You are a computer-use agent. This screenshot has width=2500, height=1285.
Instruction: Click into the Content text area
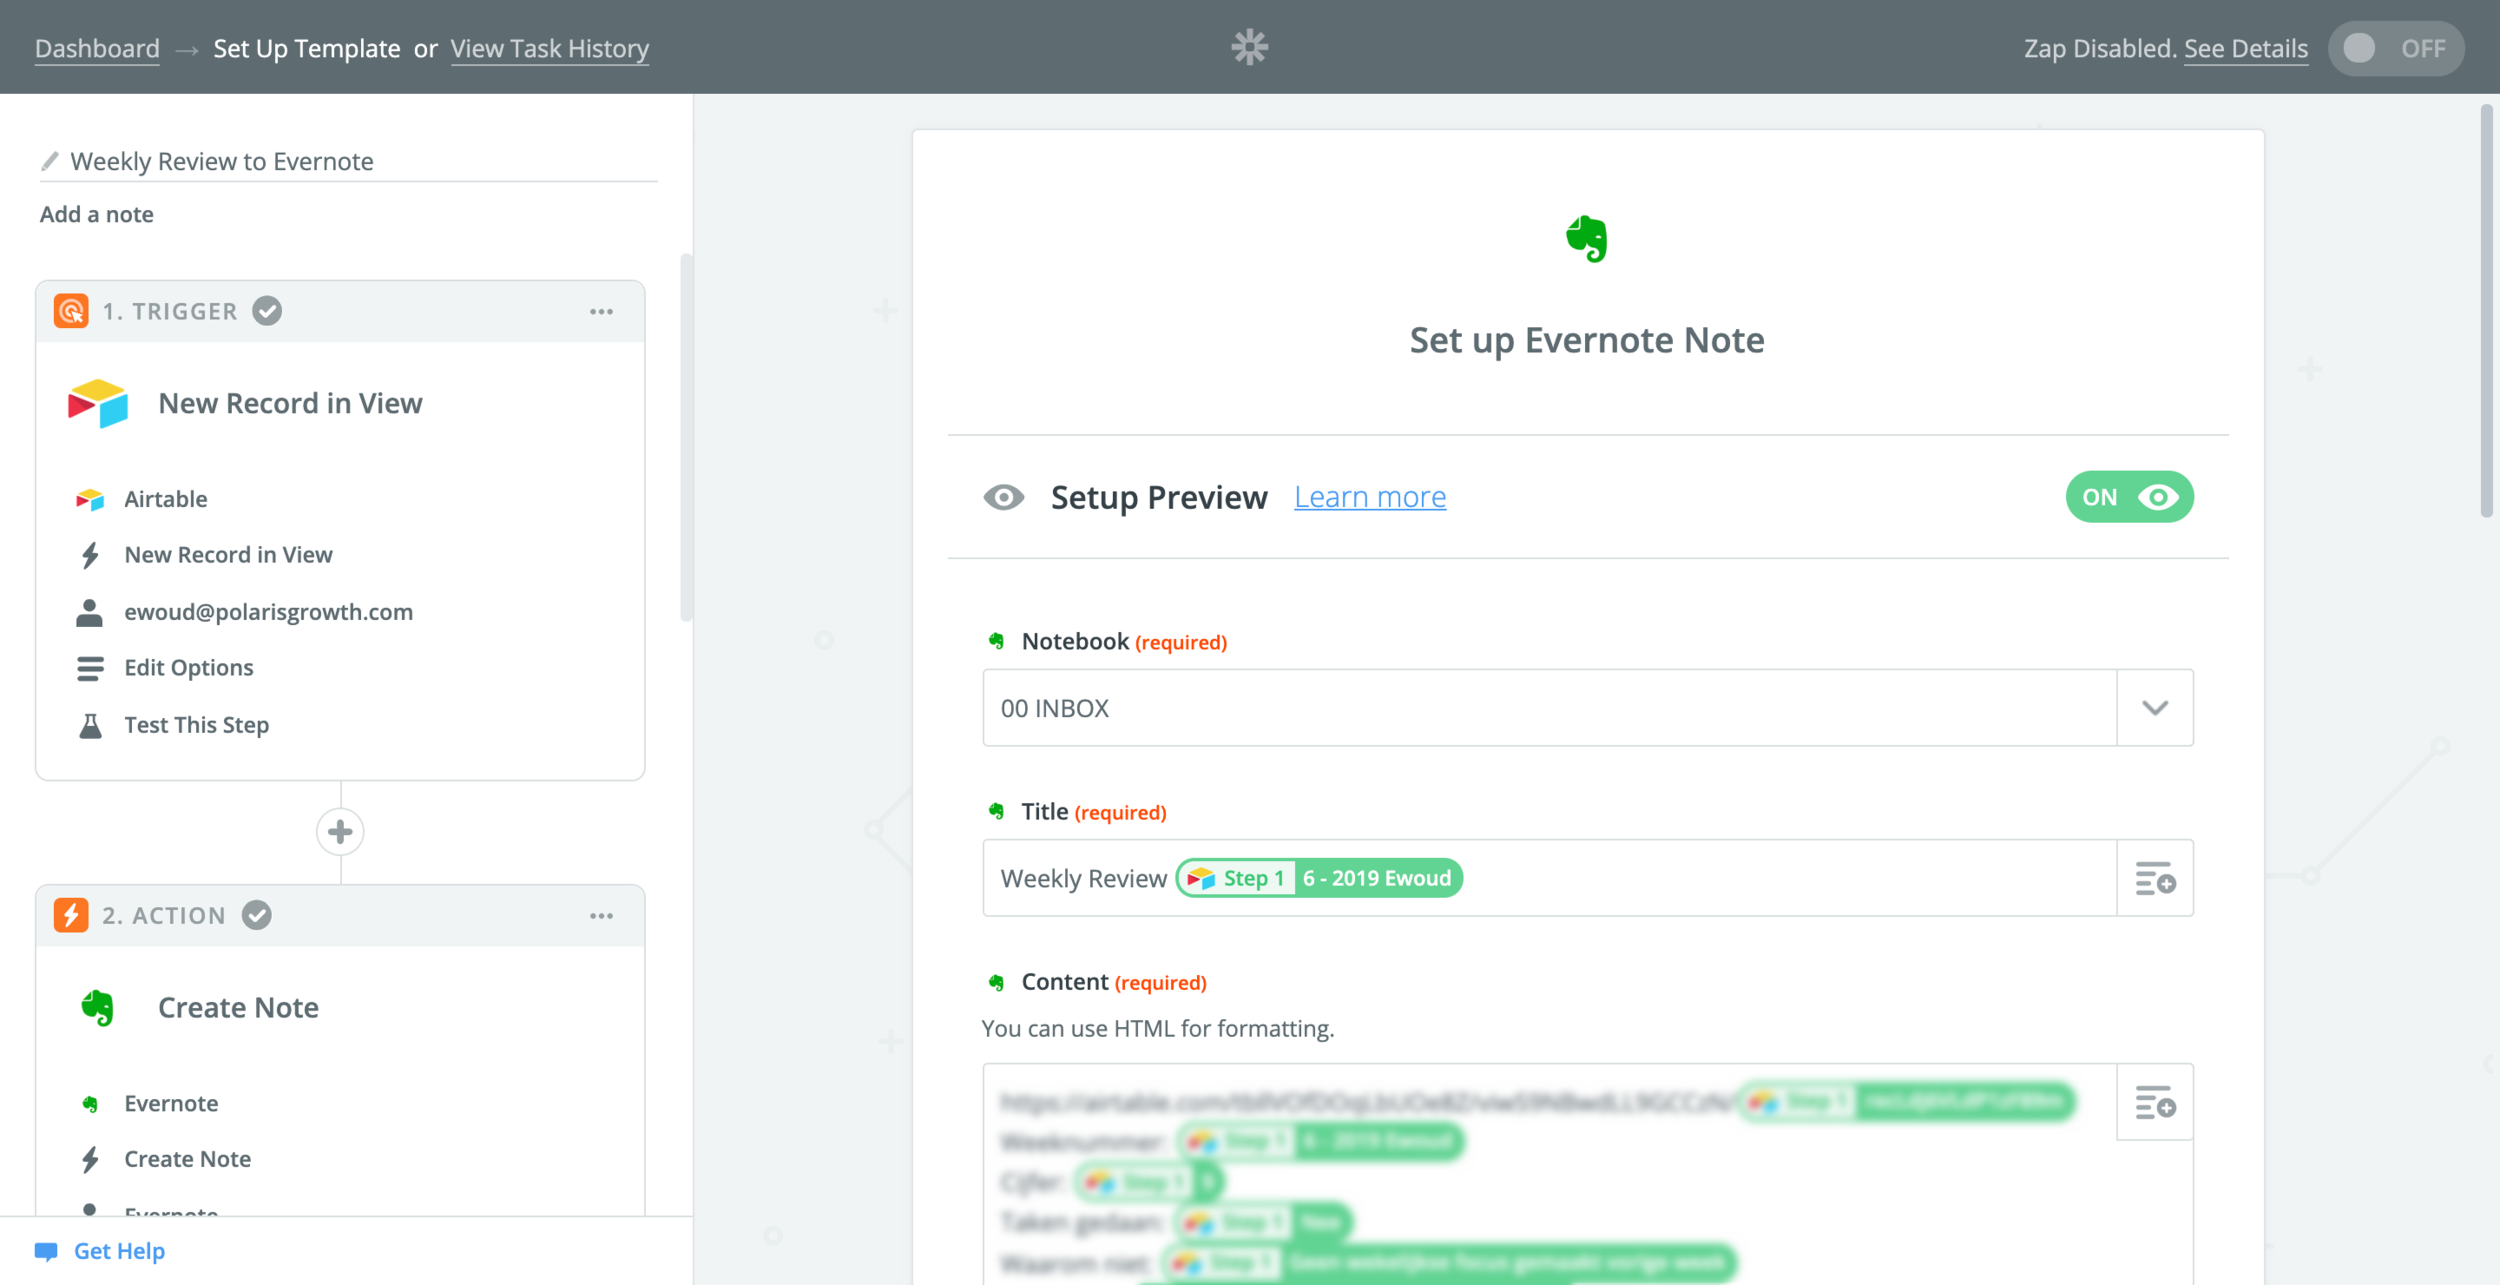(x=1550, y=1174)
